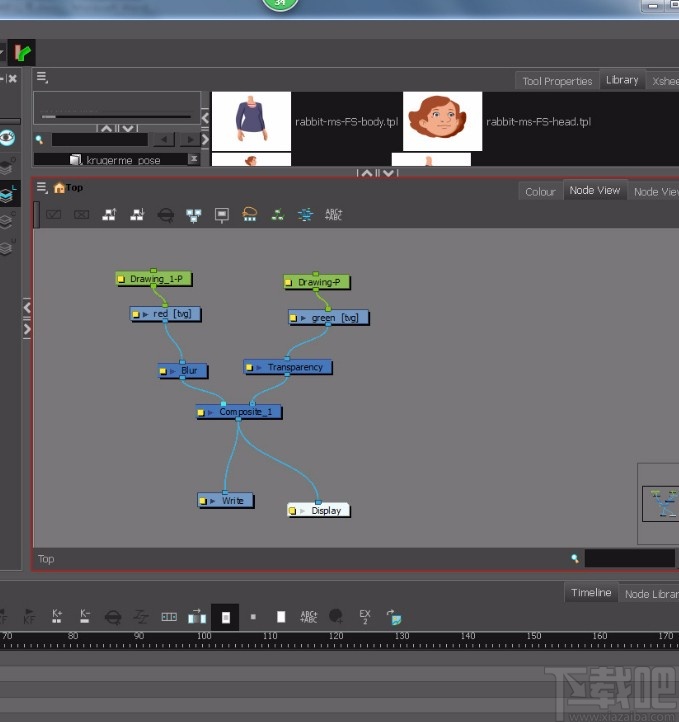Open the Library panel hamburger menu
679x722 pixels.
tap(42, 77)
